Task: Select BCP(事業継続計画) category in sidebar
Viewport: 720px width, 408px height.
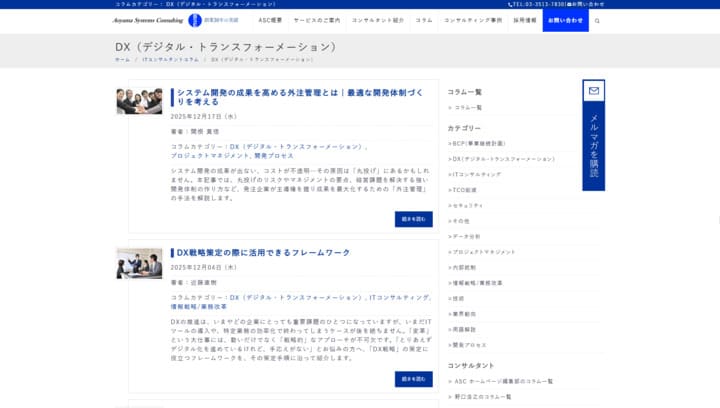Action: (x=477, y=144)
